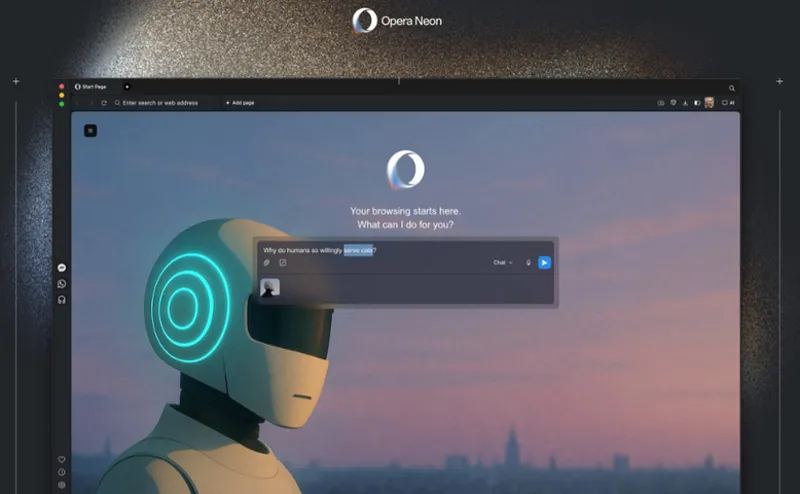Click the prompt text about serving cats

pos(320,250)
